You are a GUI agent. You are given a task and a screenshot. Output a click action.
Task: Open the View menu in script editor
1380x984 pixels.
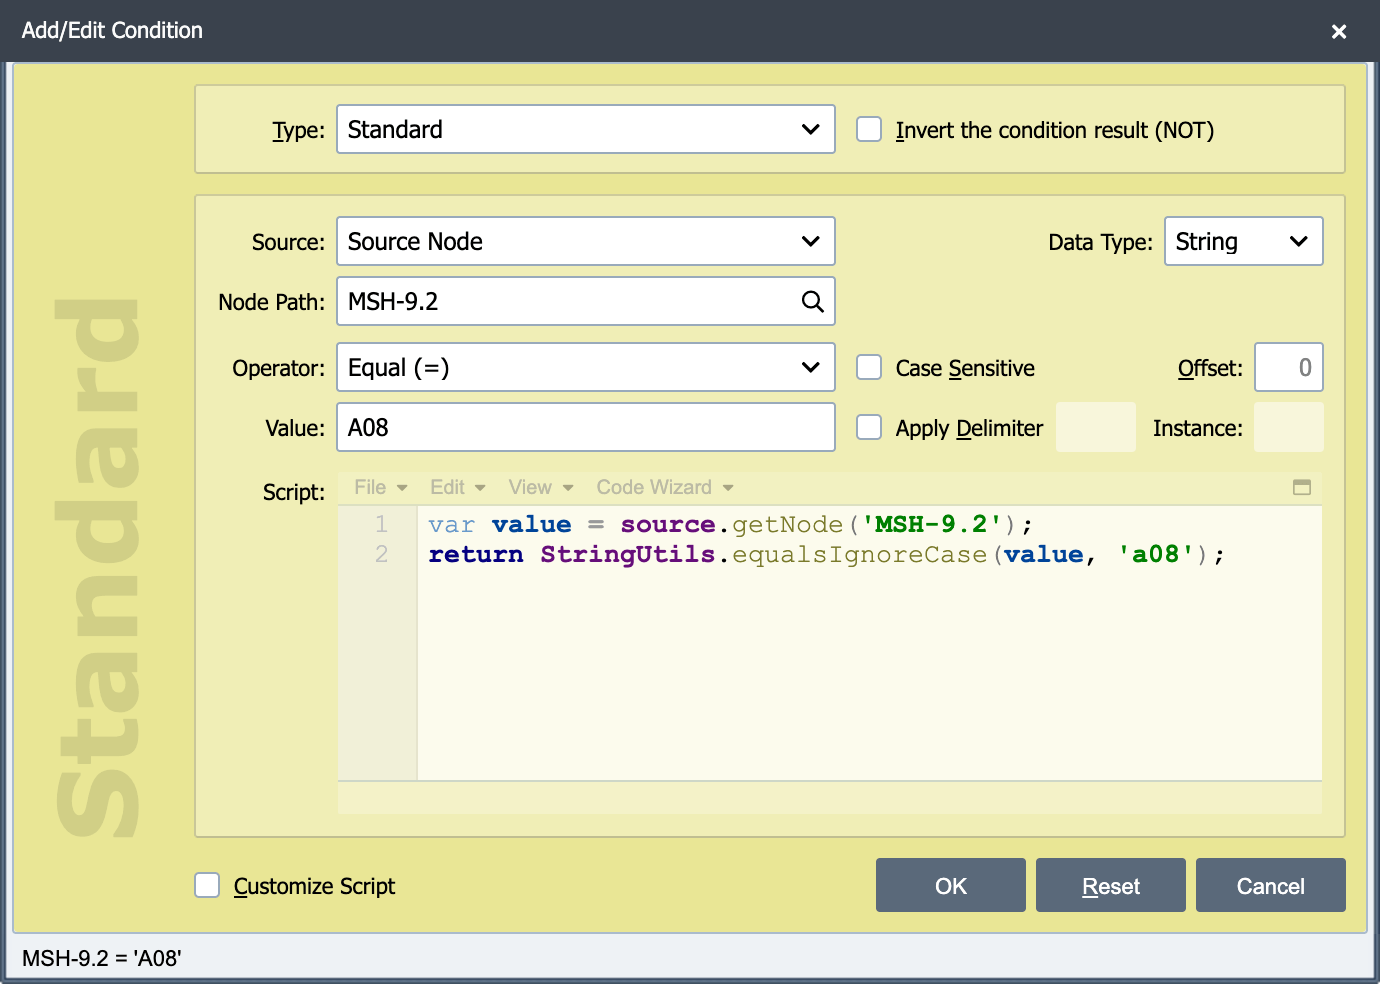[x=541, y=487]
